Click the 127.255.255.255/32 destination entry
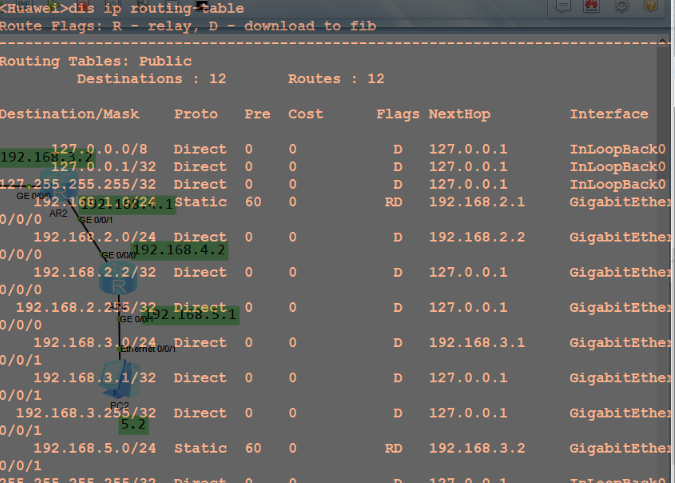This screenshot has height=483, width=675. tap(78, 185)
